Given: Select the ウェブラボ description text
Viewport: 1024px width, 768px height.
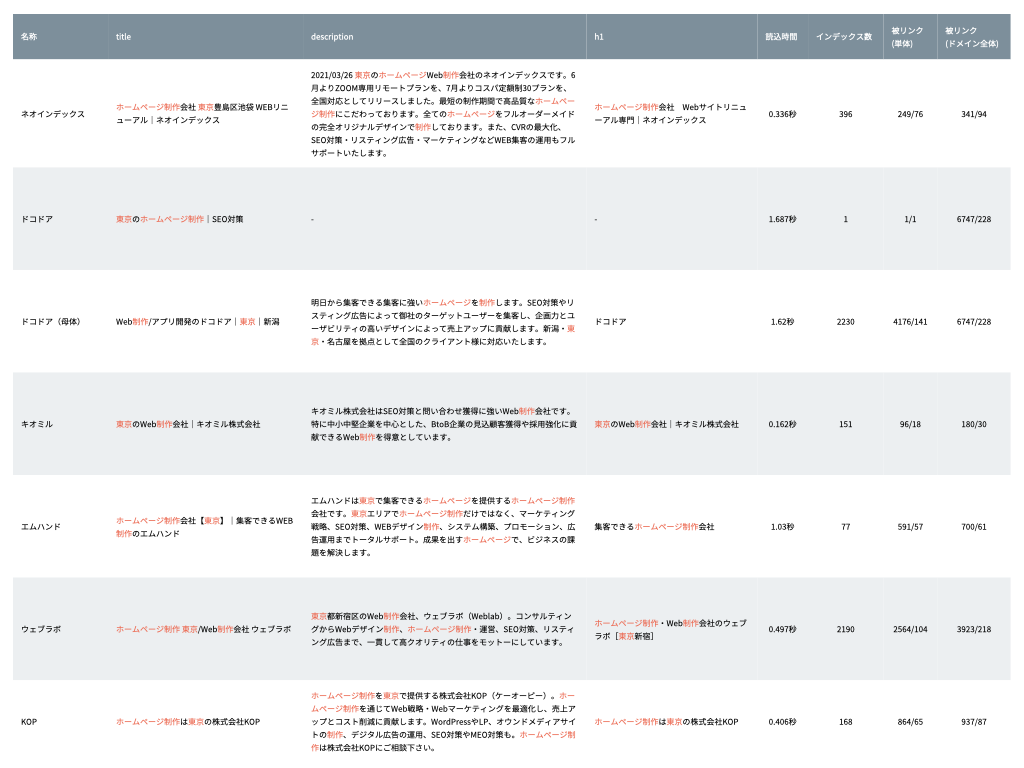Looking at the screenshot, I should [x=443, y=629].
